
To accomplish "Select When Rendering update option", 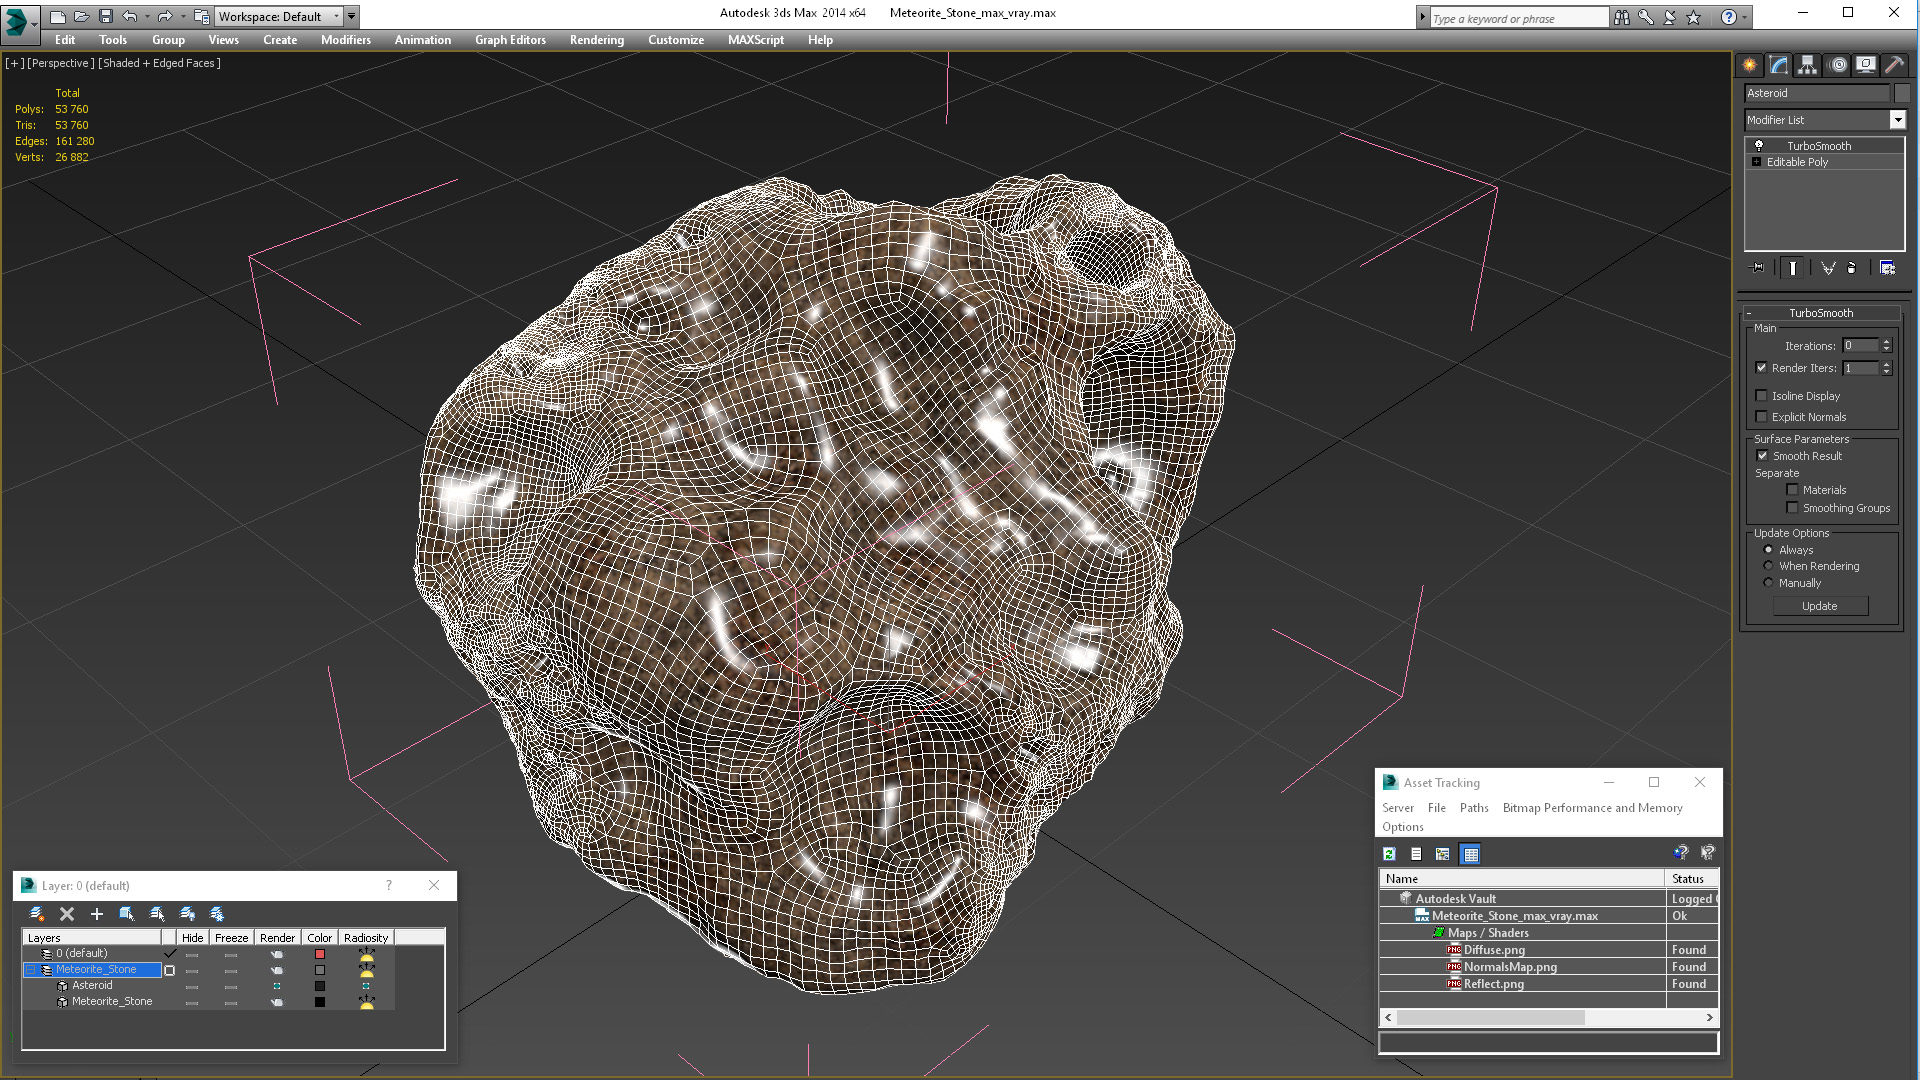I will coord(1768,566).
